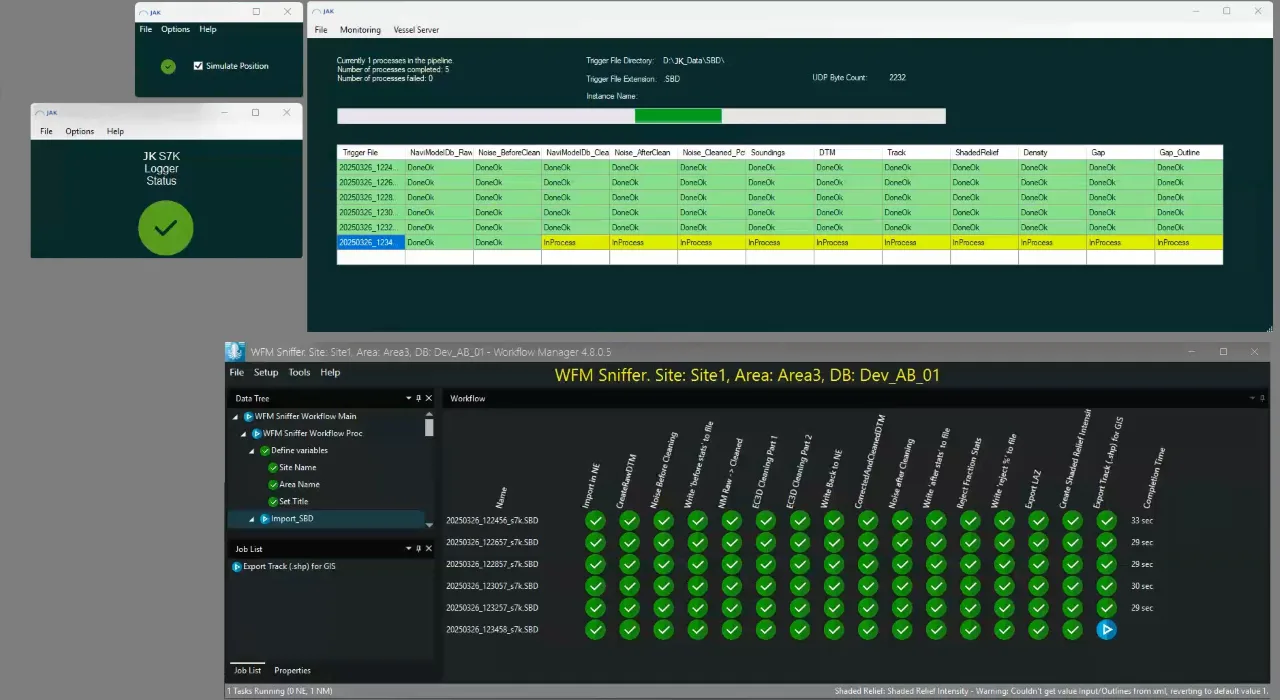Click the Define variables success icon
The image size is (1280, 700).
coord(263,450)
